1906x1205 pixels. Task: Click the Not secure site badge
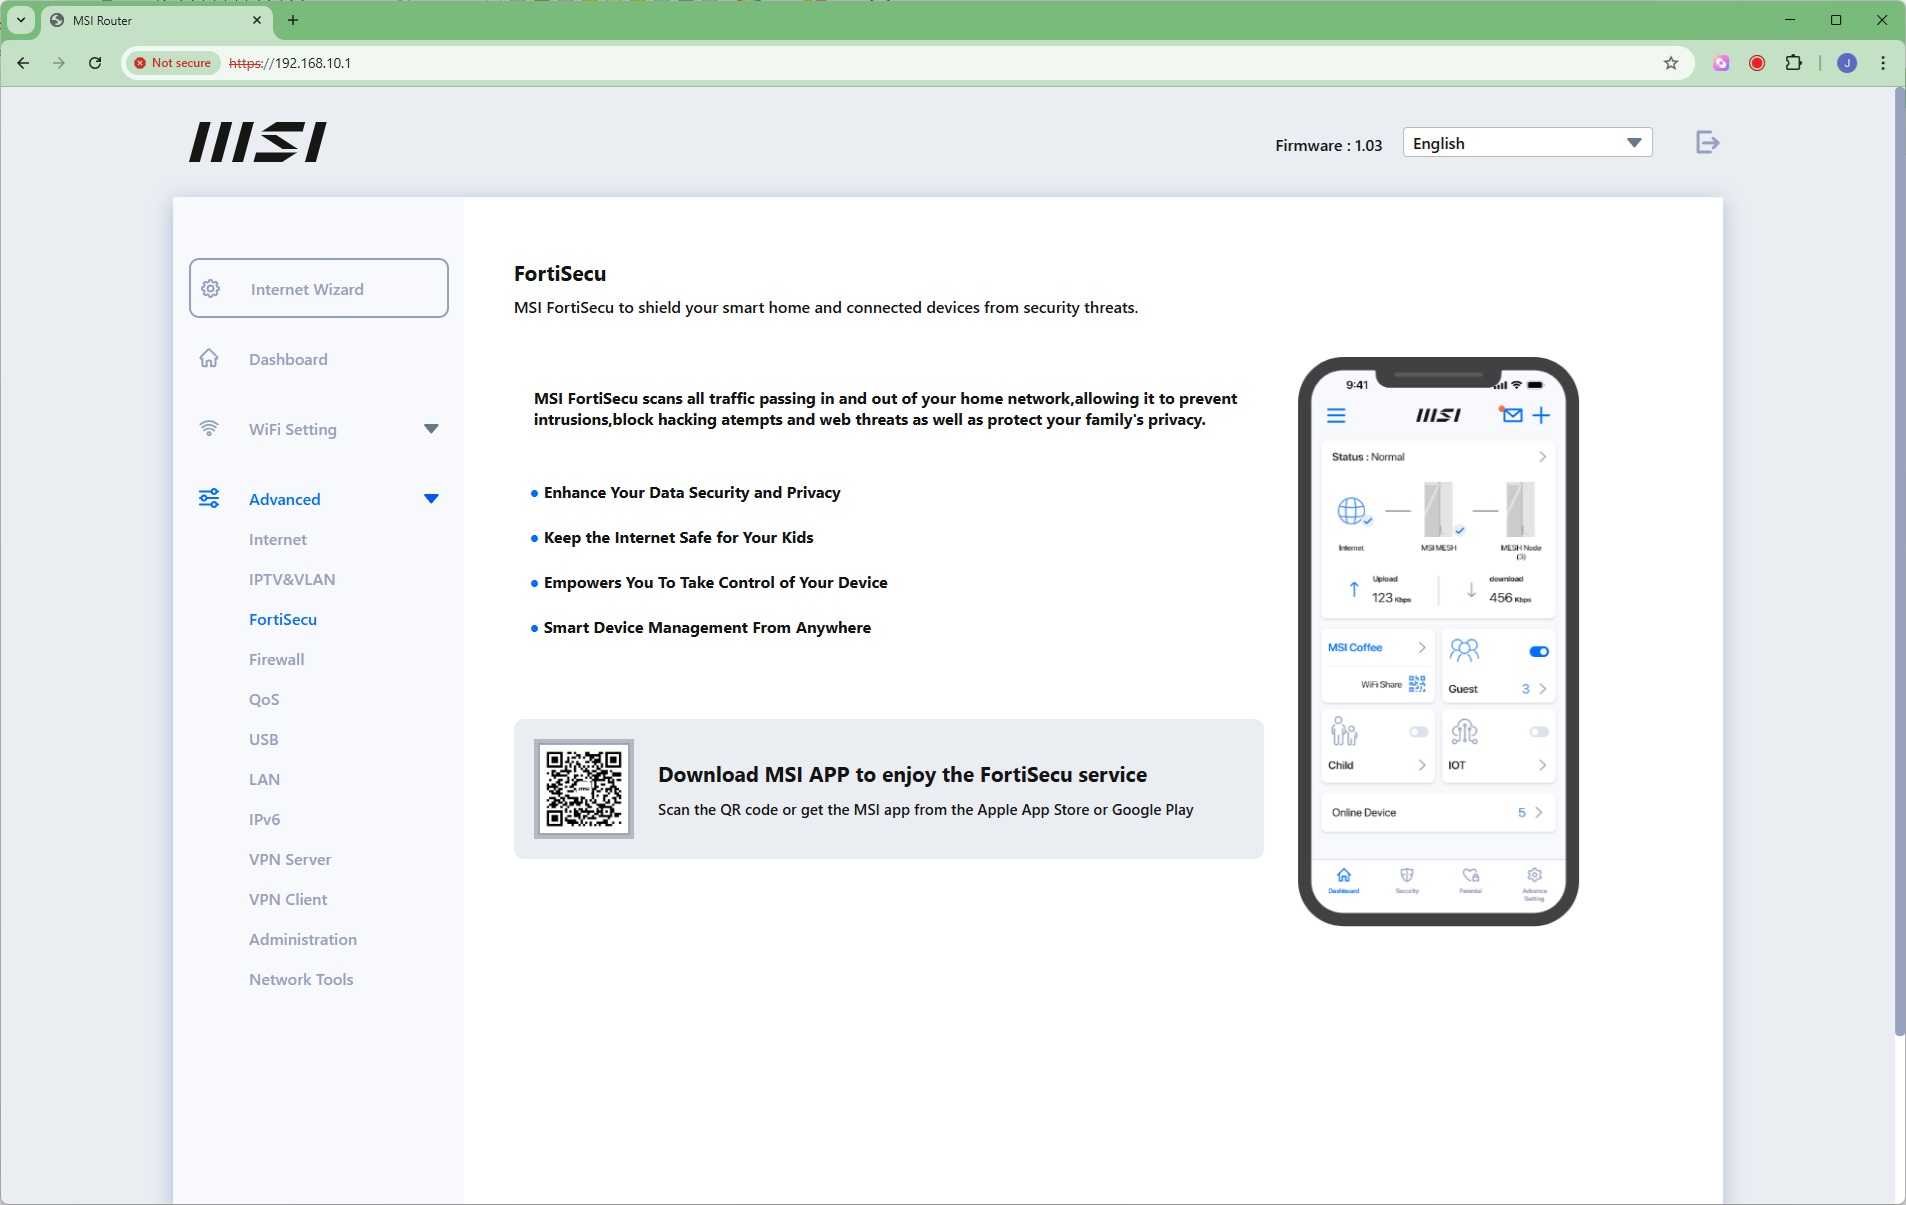(x=173, y=63)
